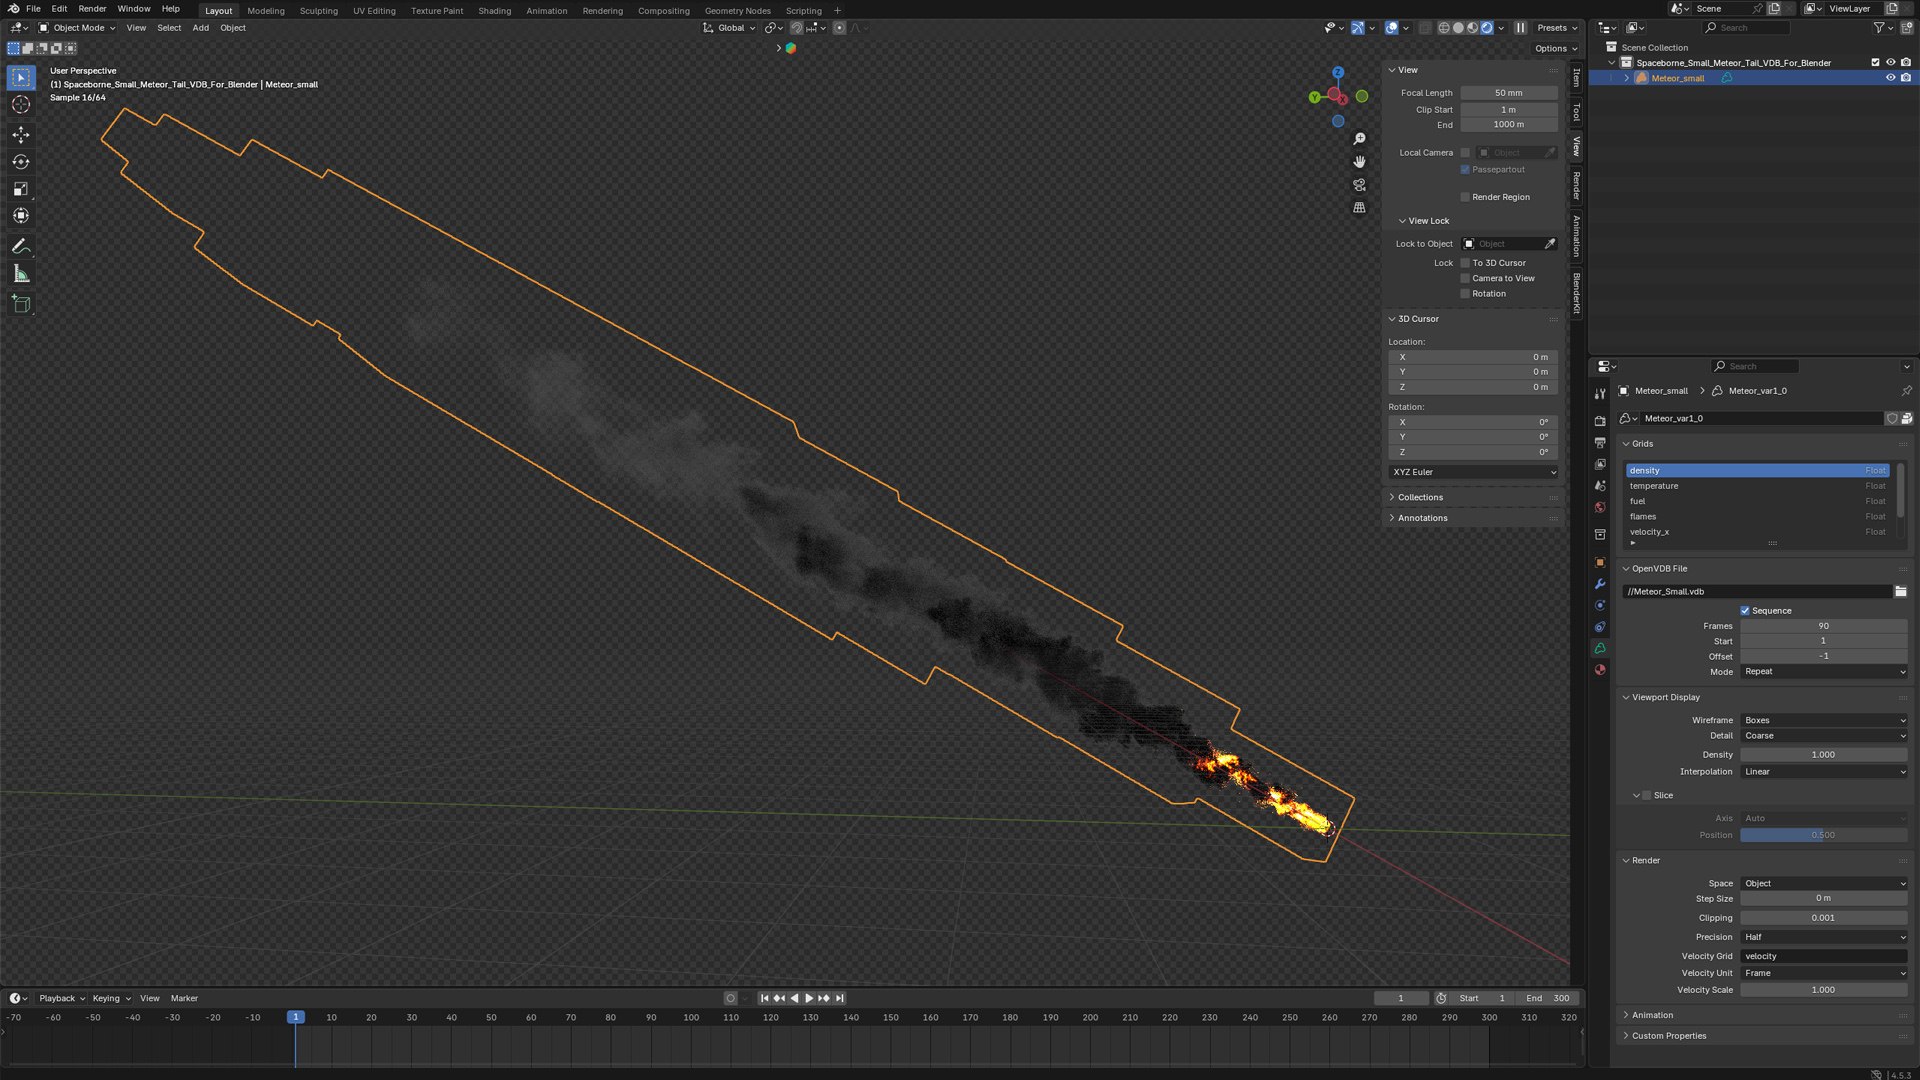
Task: Enable the Sequence checkbox
Action: (1745, 611)
